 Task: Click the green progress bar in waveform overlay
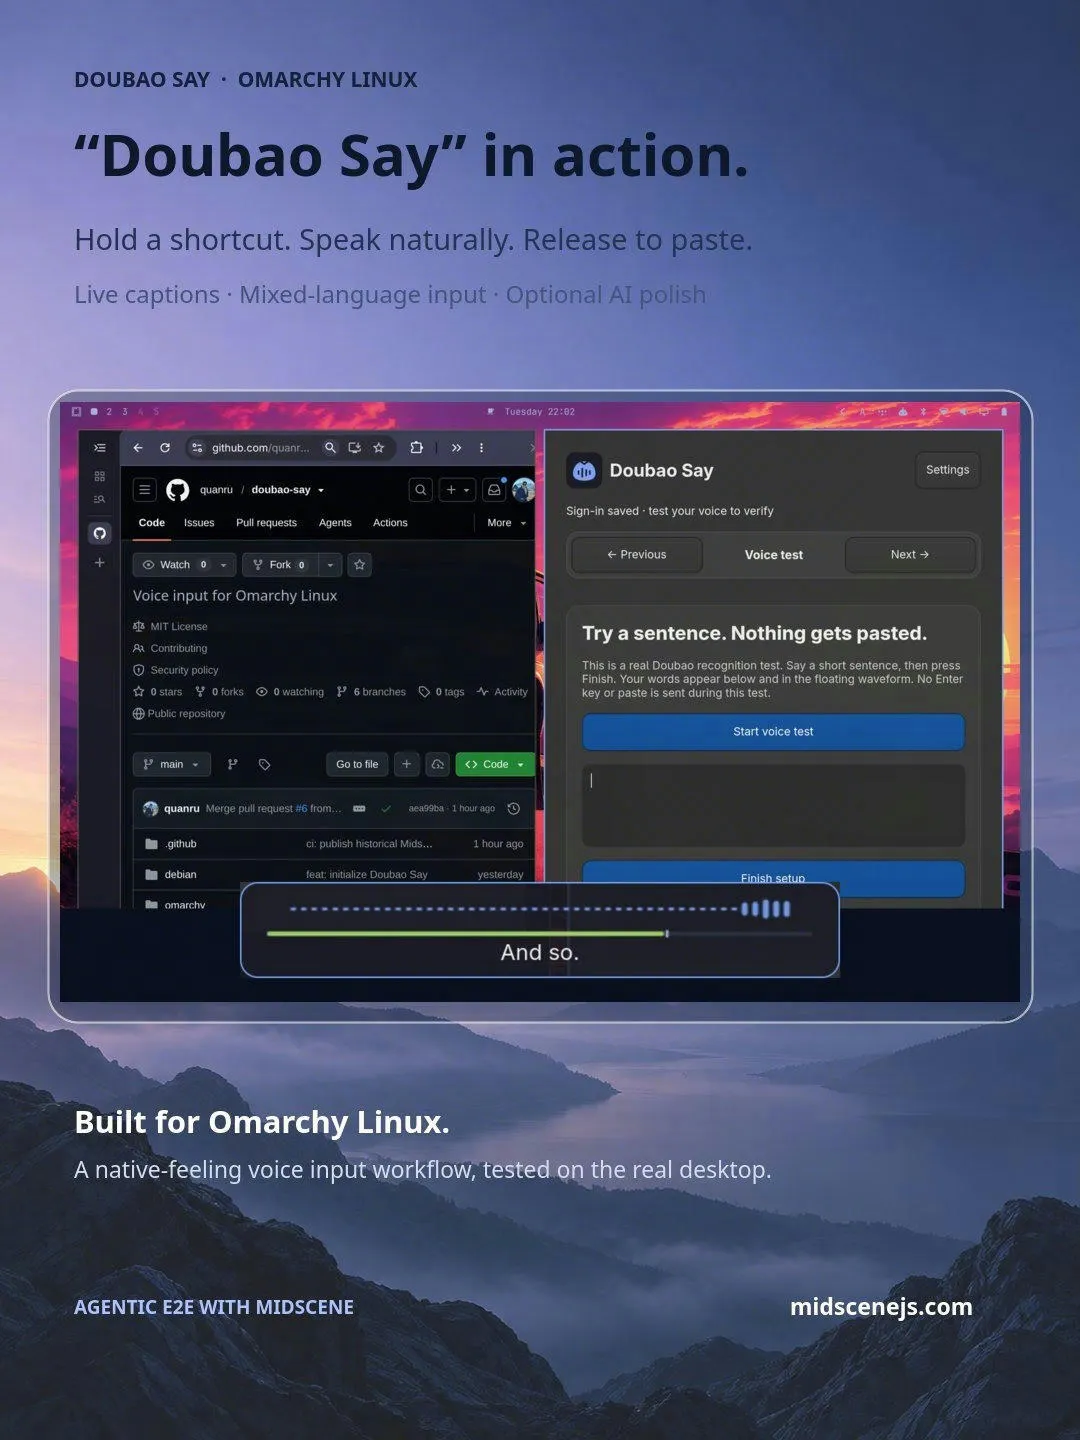tap(467, 934)
